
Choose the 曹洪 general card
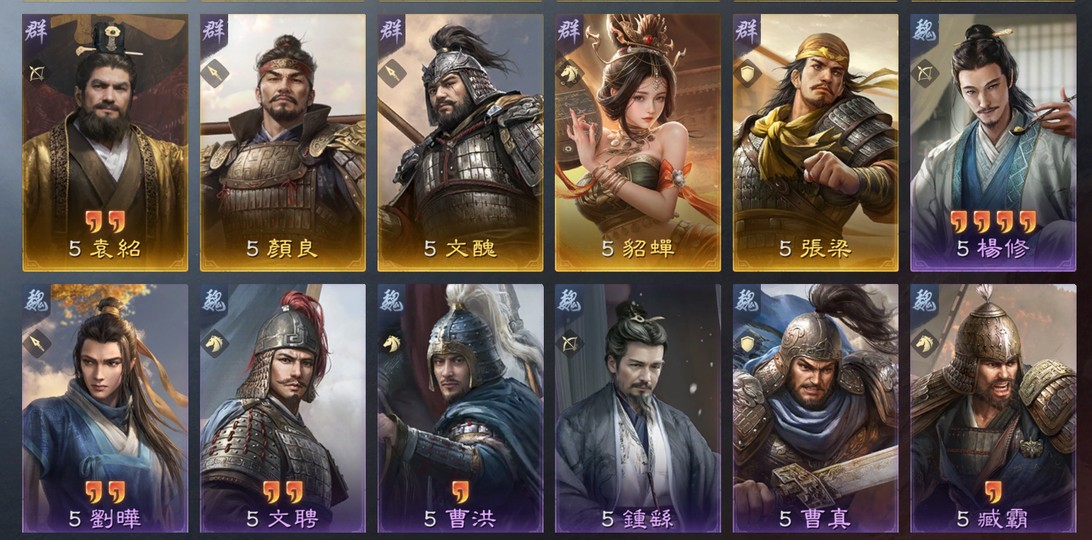460,408
